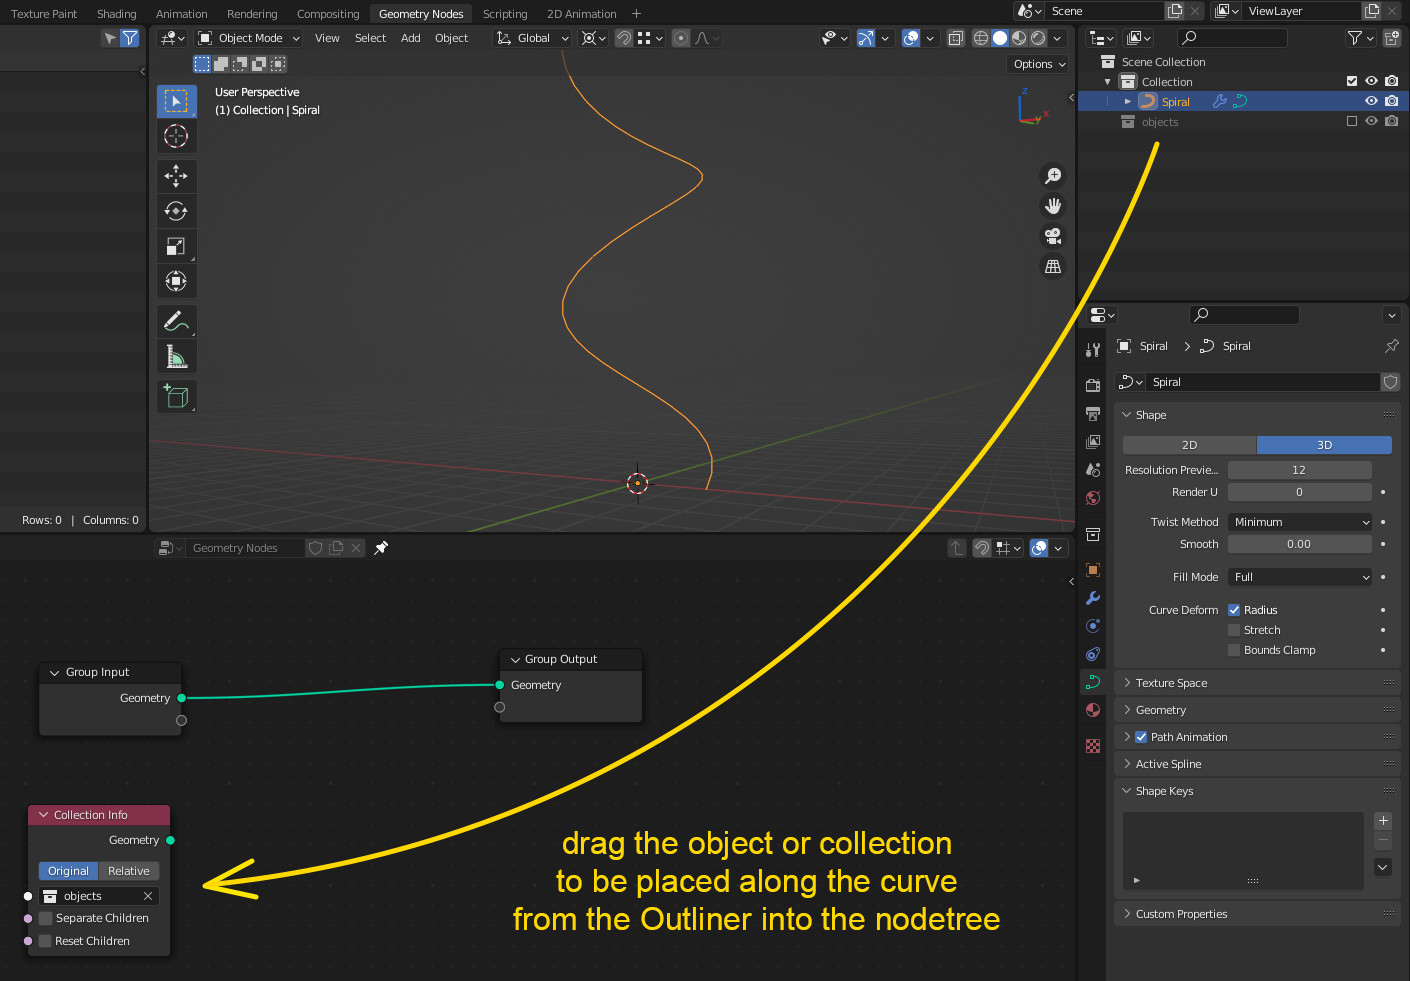
Task: Switch to the Shading workspace tab
Action: pos(116,13)
